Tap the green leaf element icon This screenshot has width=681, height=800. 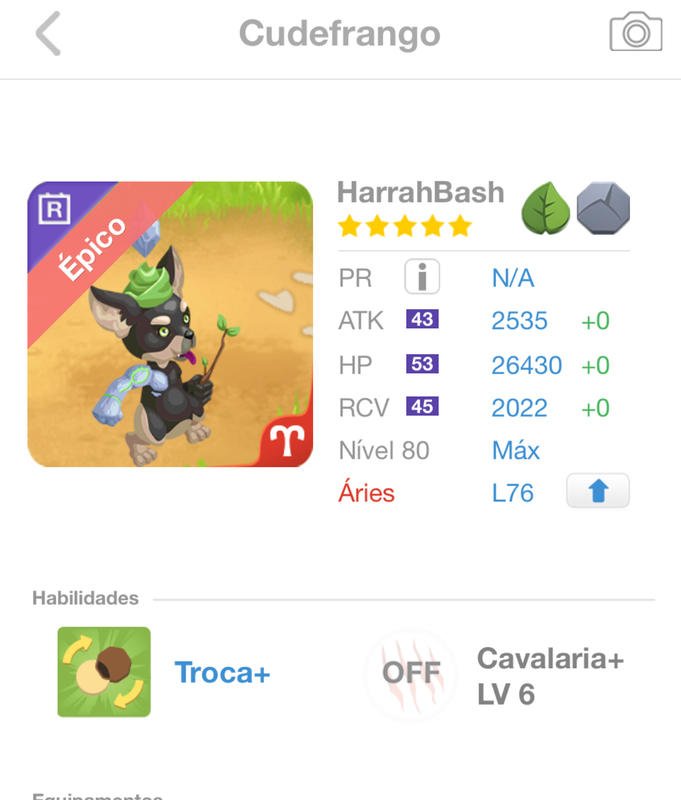546,208
